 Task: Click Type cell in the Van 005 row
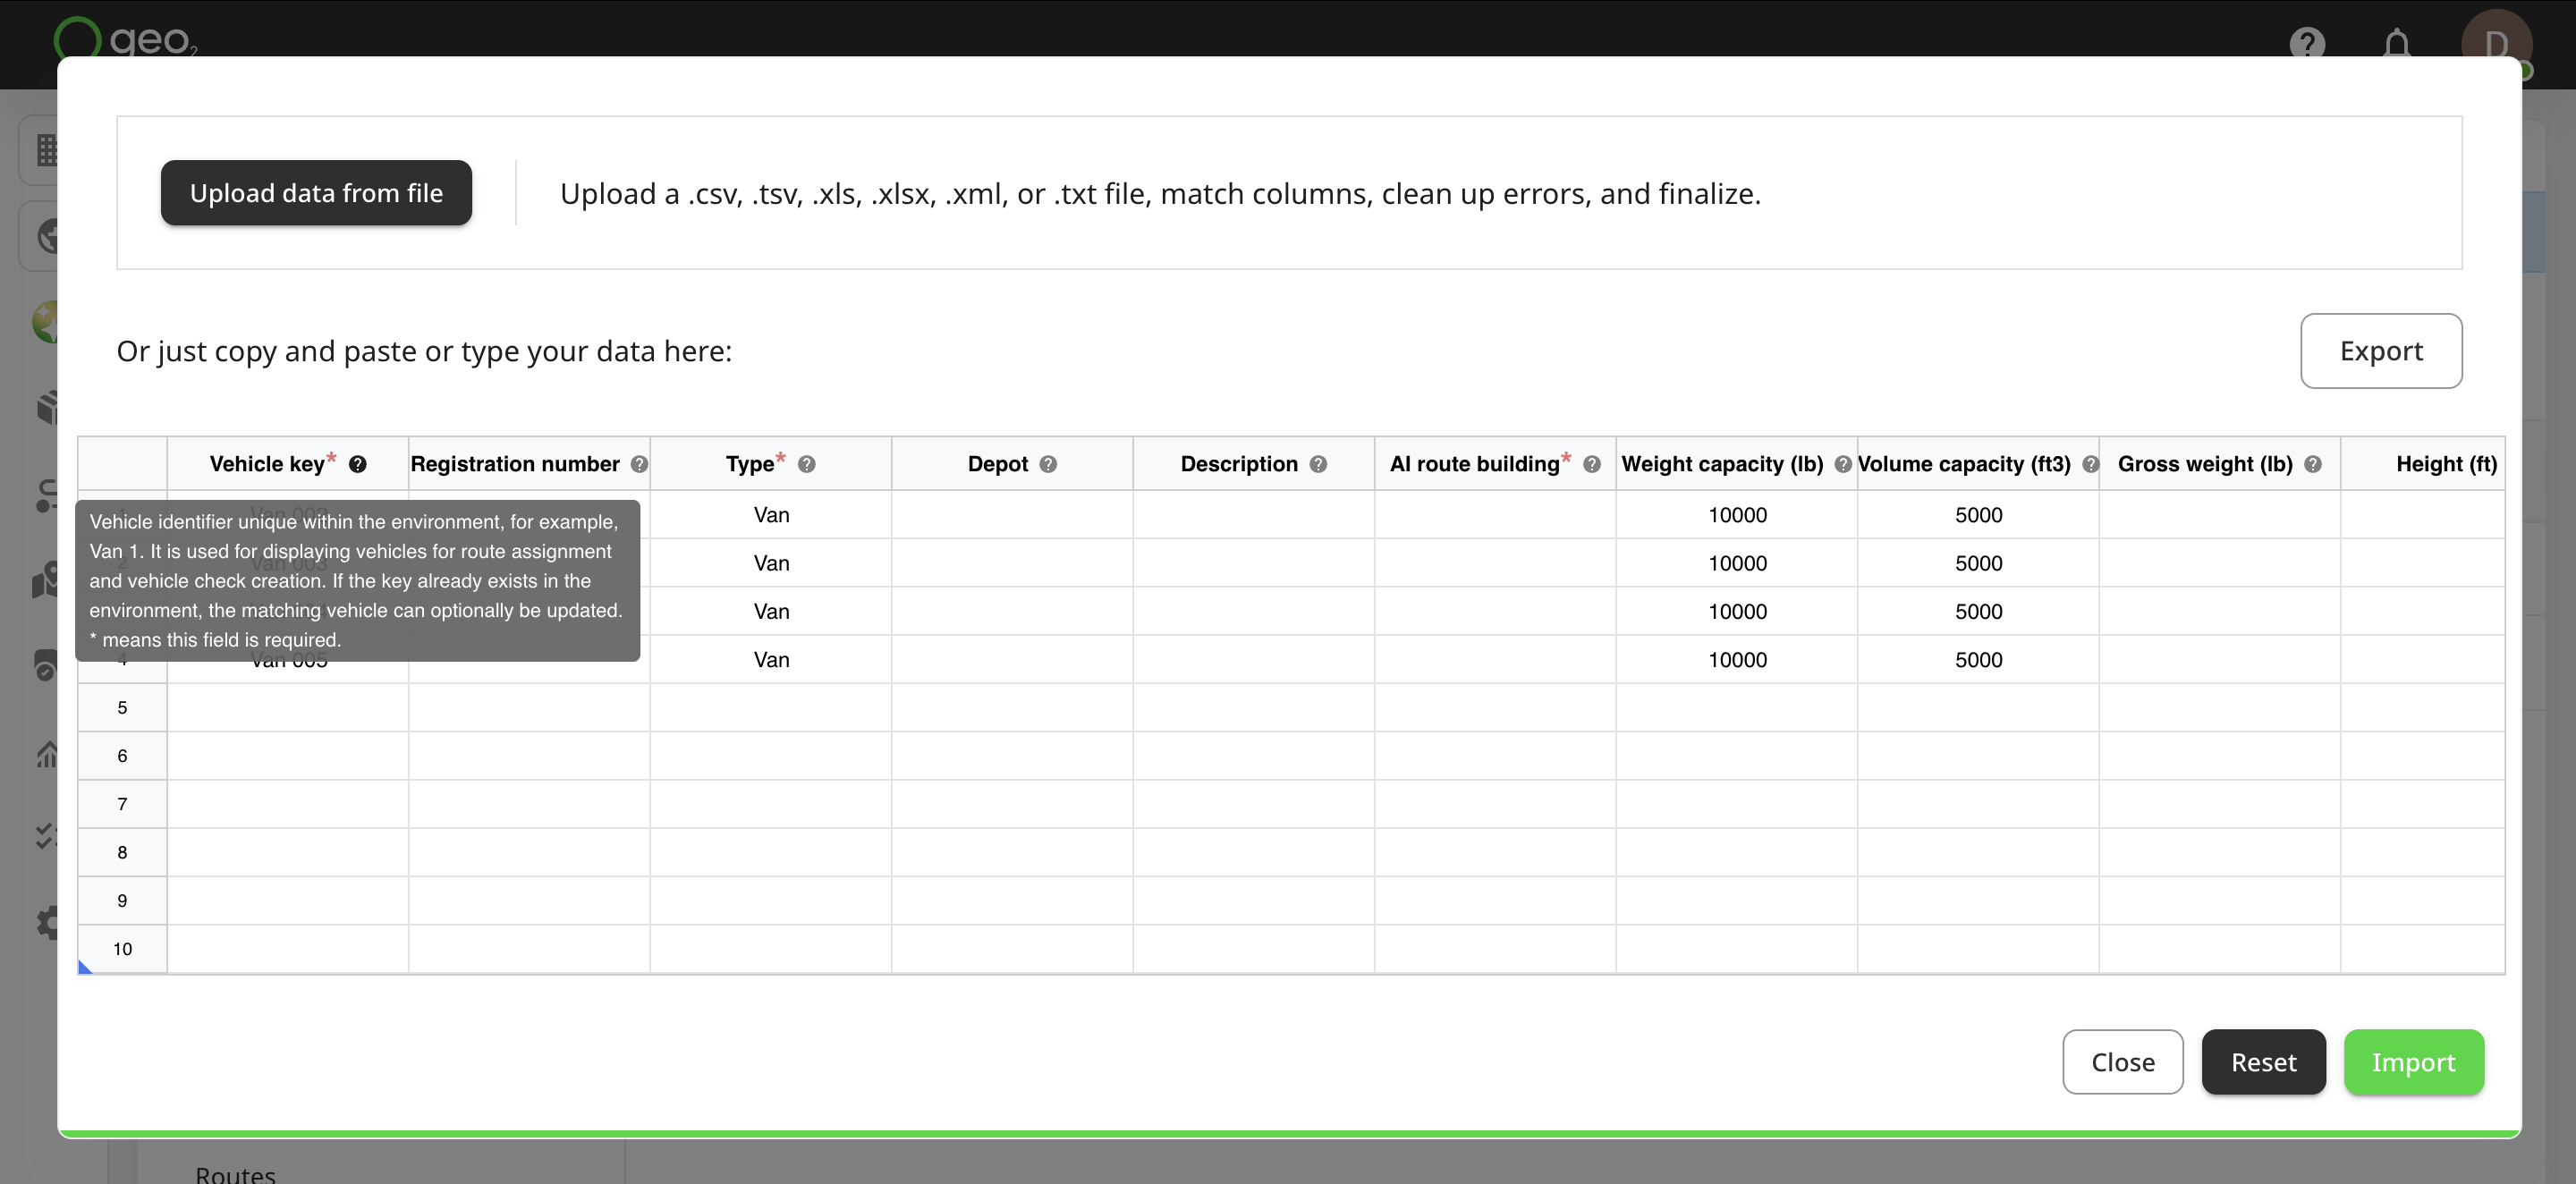click(x=770, y=660)
